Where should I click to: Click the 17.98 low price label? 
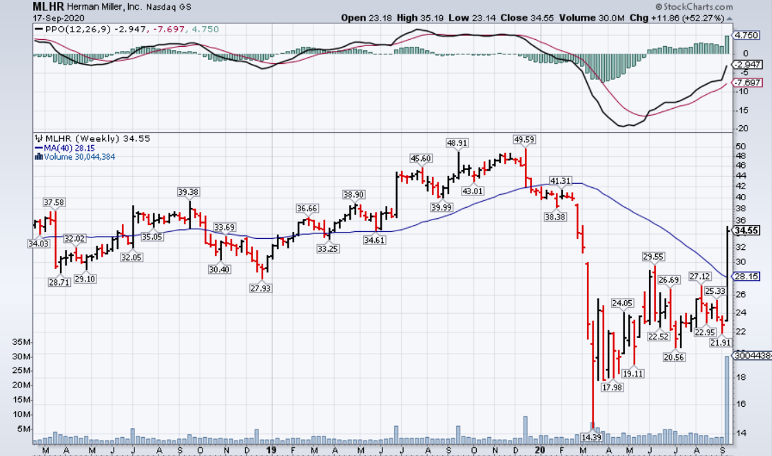612,388
